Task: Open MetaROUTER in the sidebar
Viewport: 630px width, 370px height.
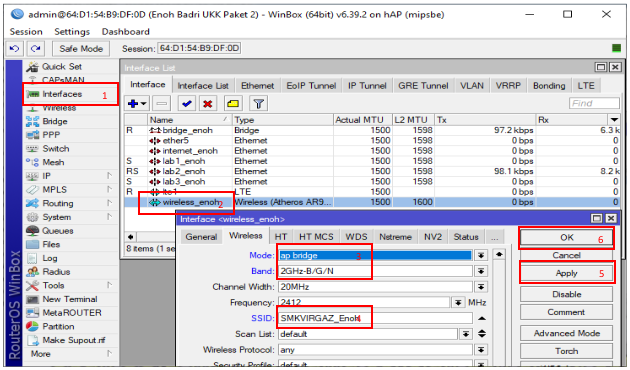Action: click(x=72, y=313)
